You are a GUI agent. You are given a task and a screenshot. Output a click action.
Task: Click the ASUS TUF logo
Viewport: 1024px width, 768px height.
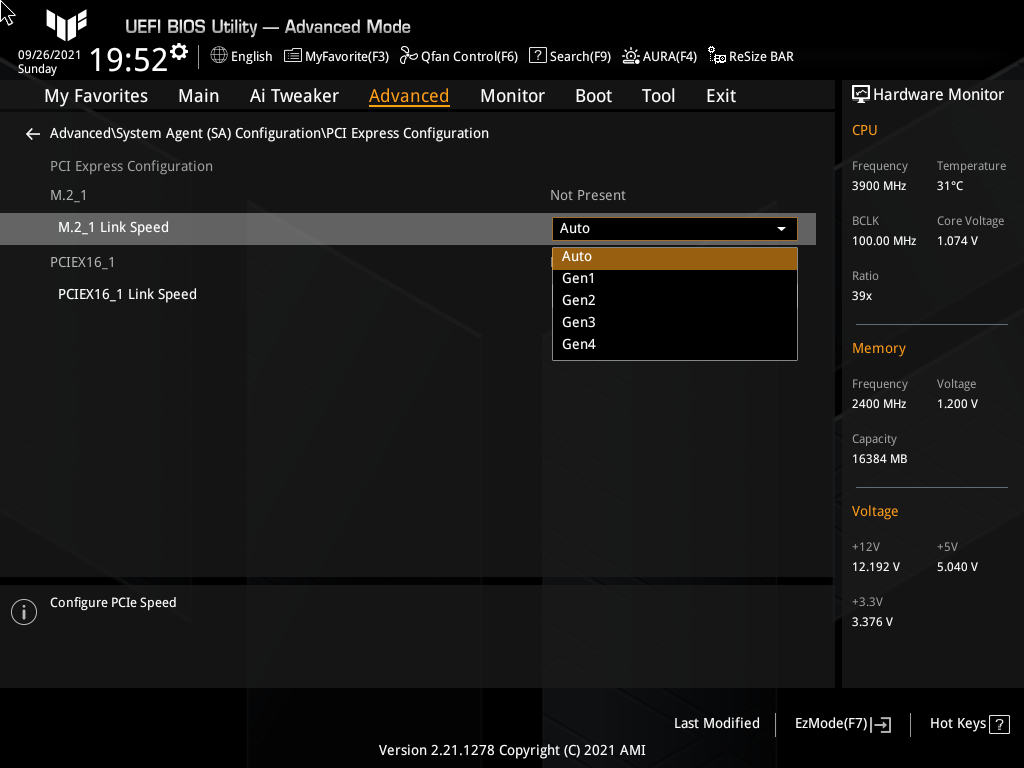point(66,27)
